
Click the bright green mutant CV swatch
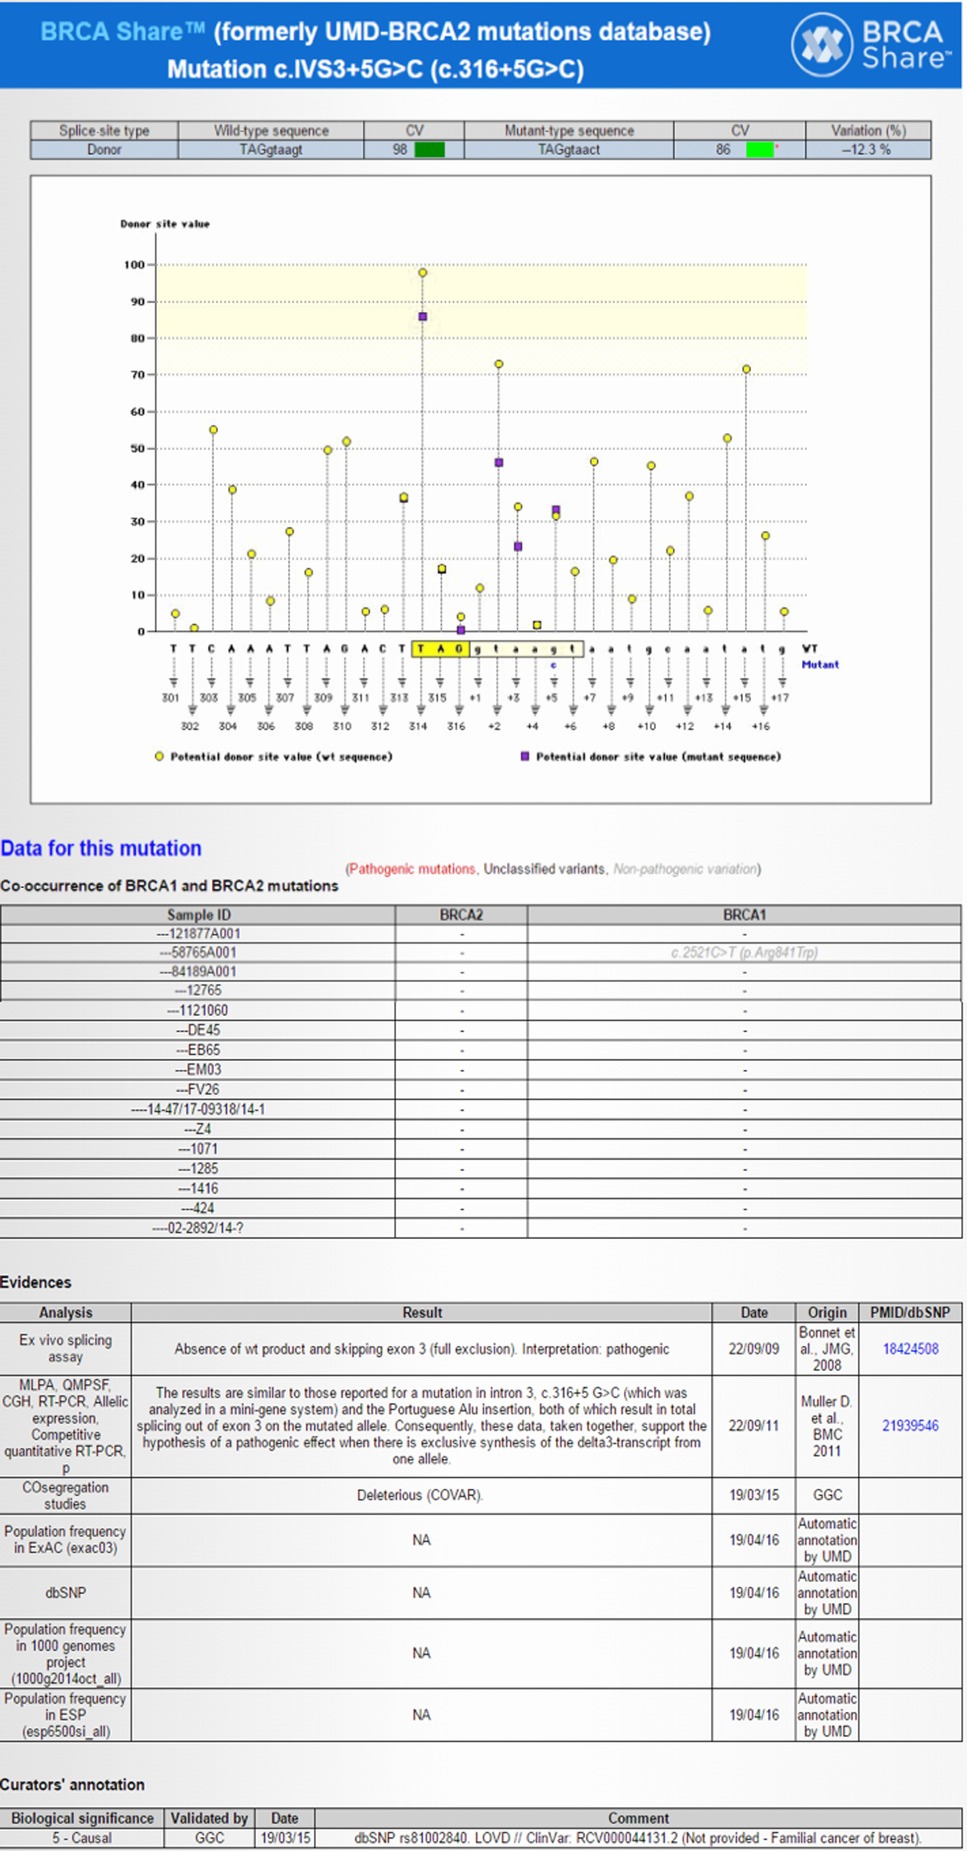click(x=760, y=150)
